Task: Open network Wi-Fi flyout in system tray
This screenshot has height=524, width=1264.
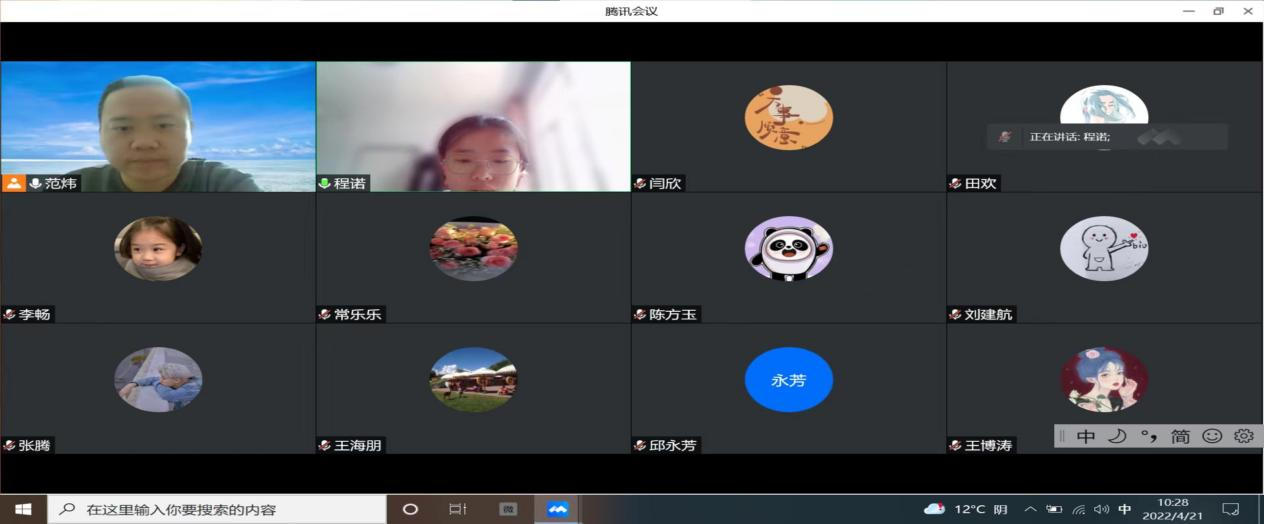Action: tap(1078, 509)
